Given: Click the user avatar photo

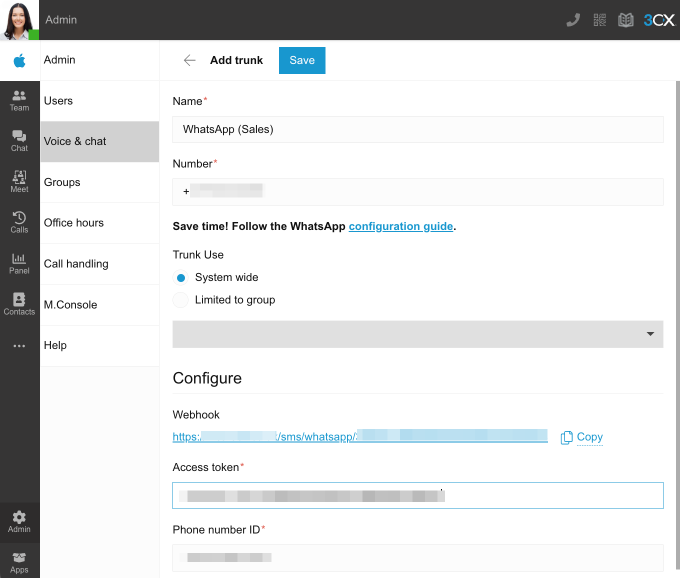Looking at the screenshot, I should coord(19,20).
